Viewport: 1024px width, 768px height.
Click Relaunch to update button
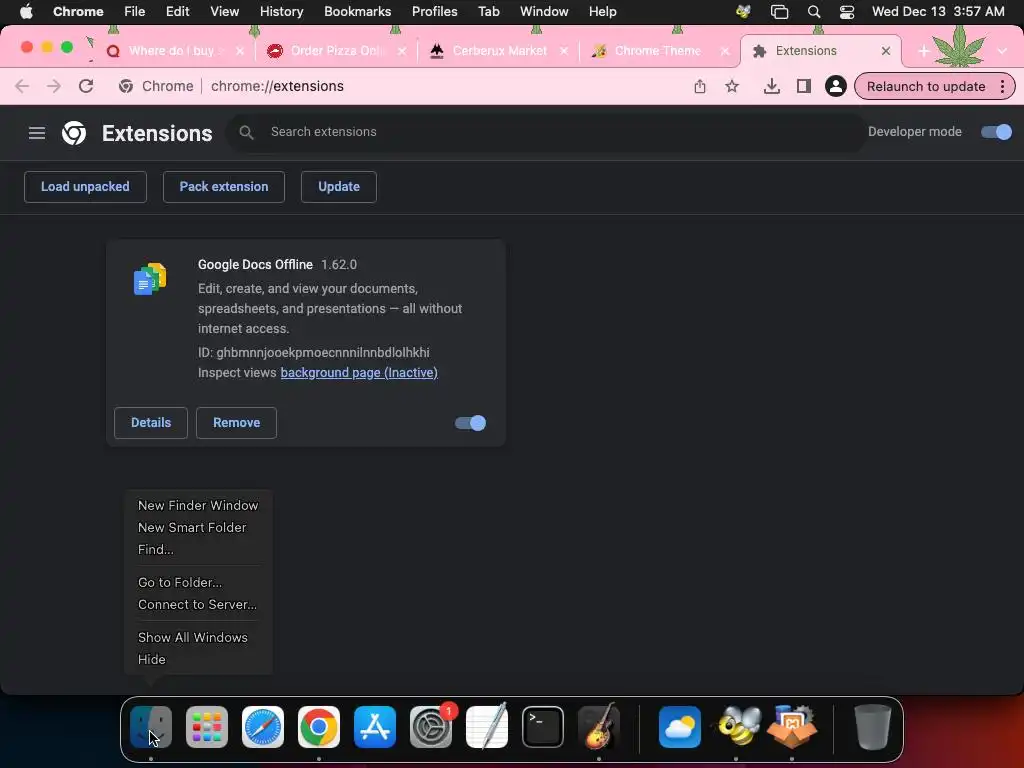925,86
